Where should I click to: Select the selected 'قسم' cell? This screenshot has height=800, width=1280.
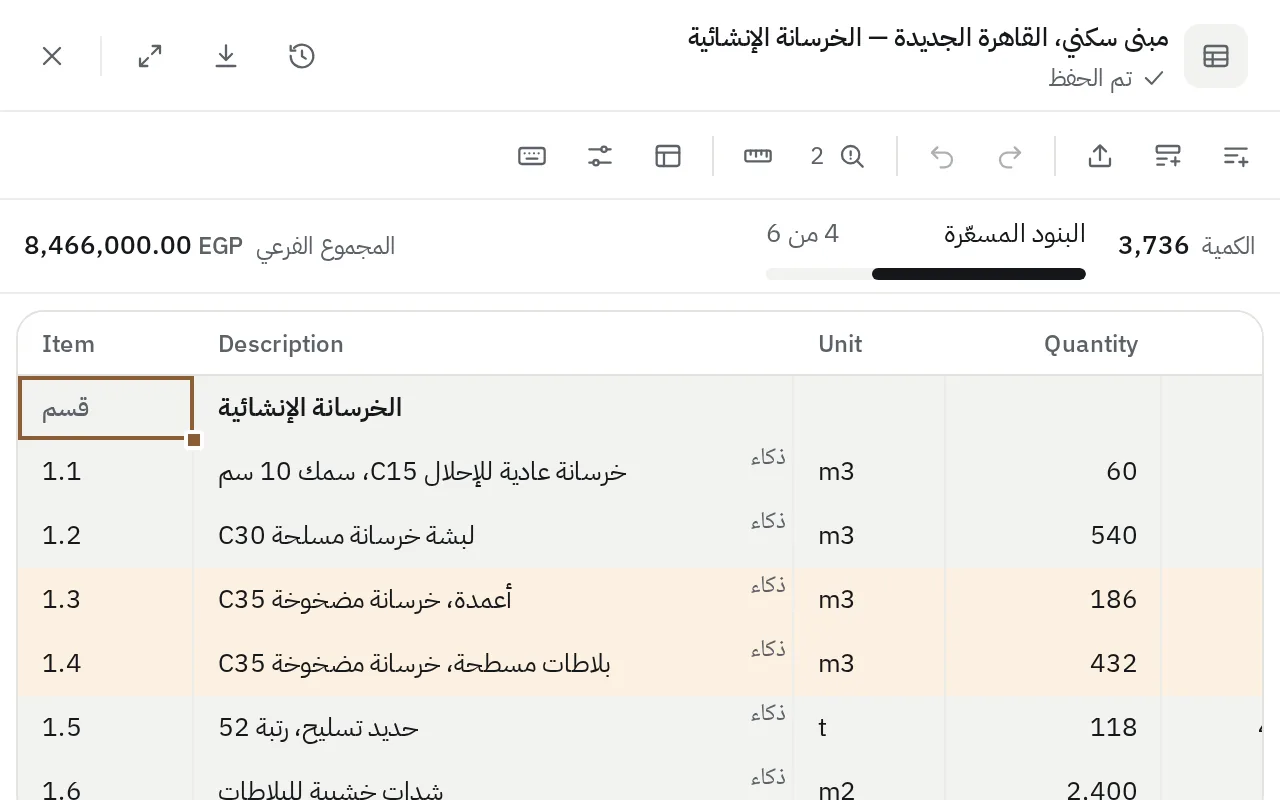point(106,408)
